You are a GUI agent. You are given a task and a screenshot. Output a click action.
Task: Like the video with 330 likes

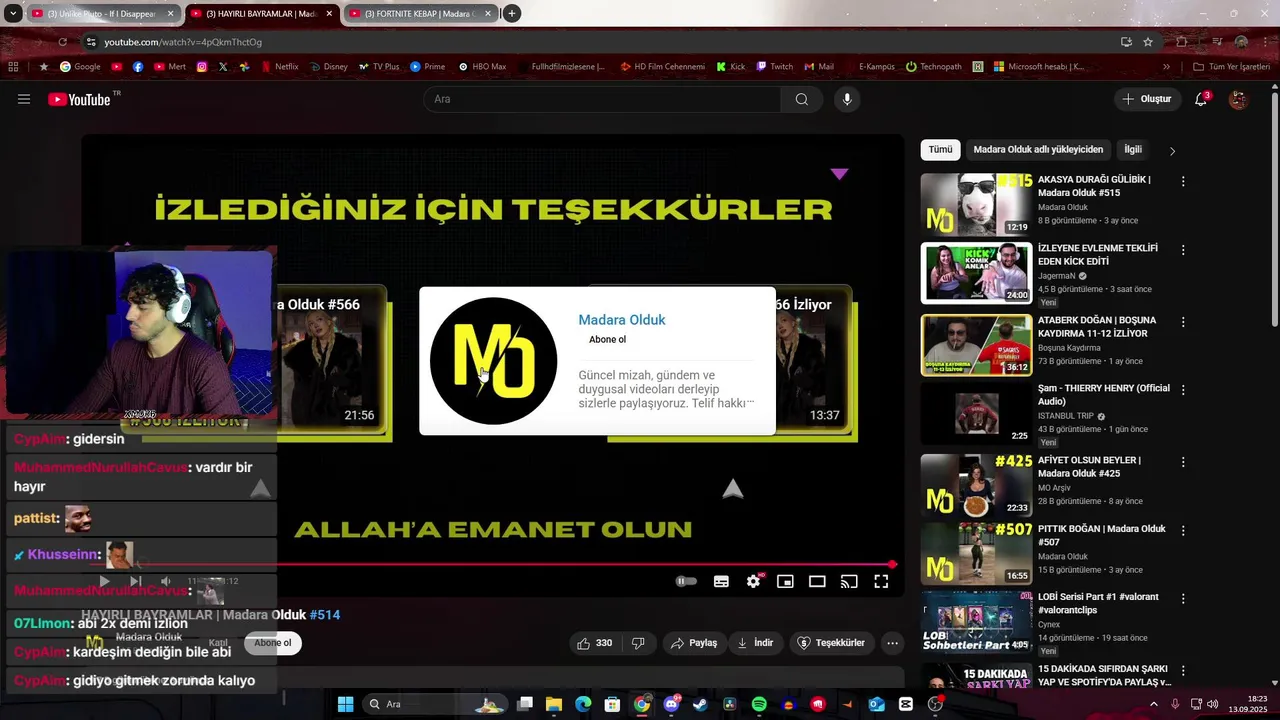(594, 643)
